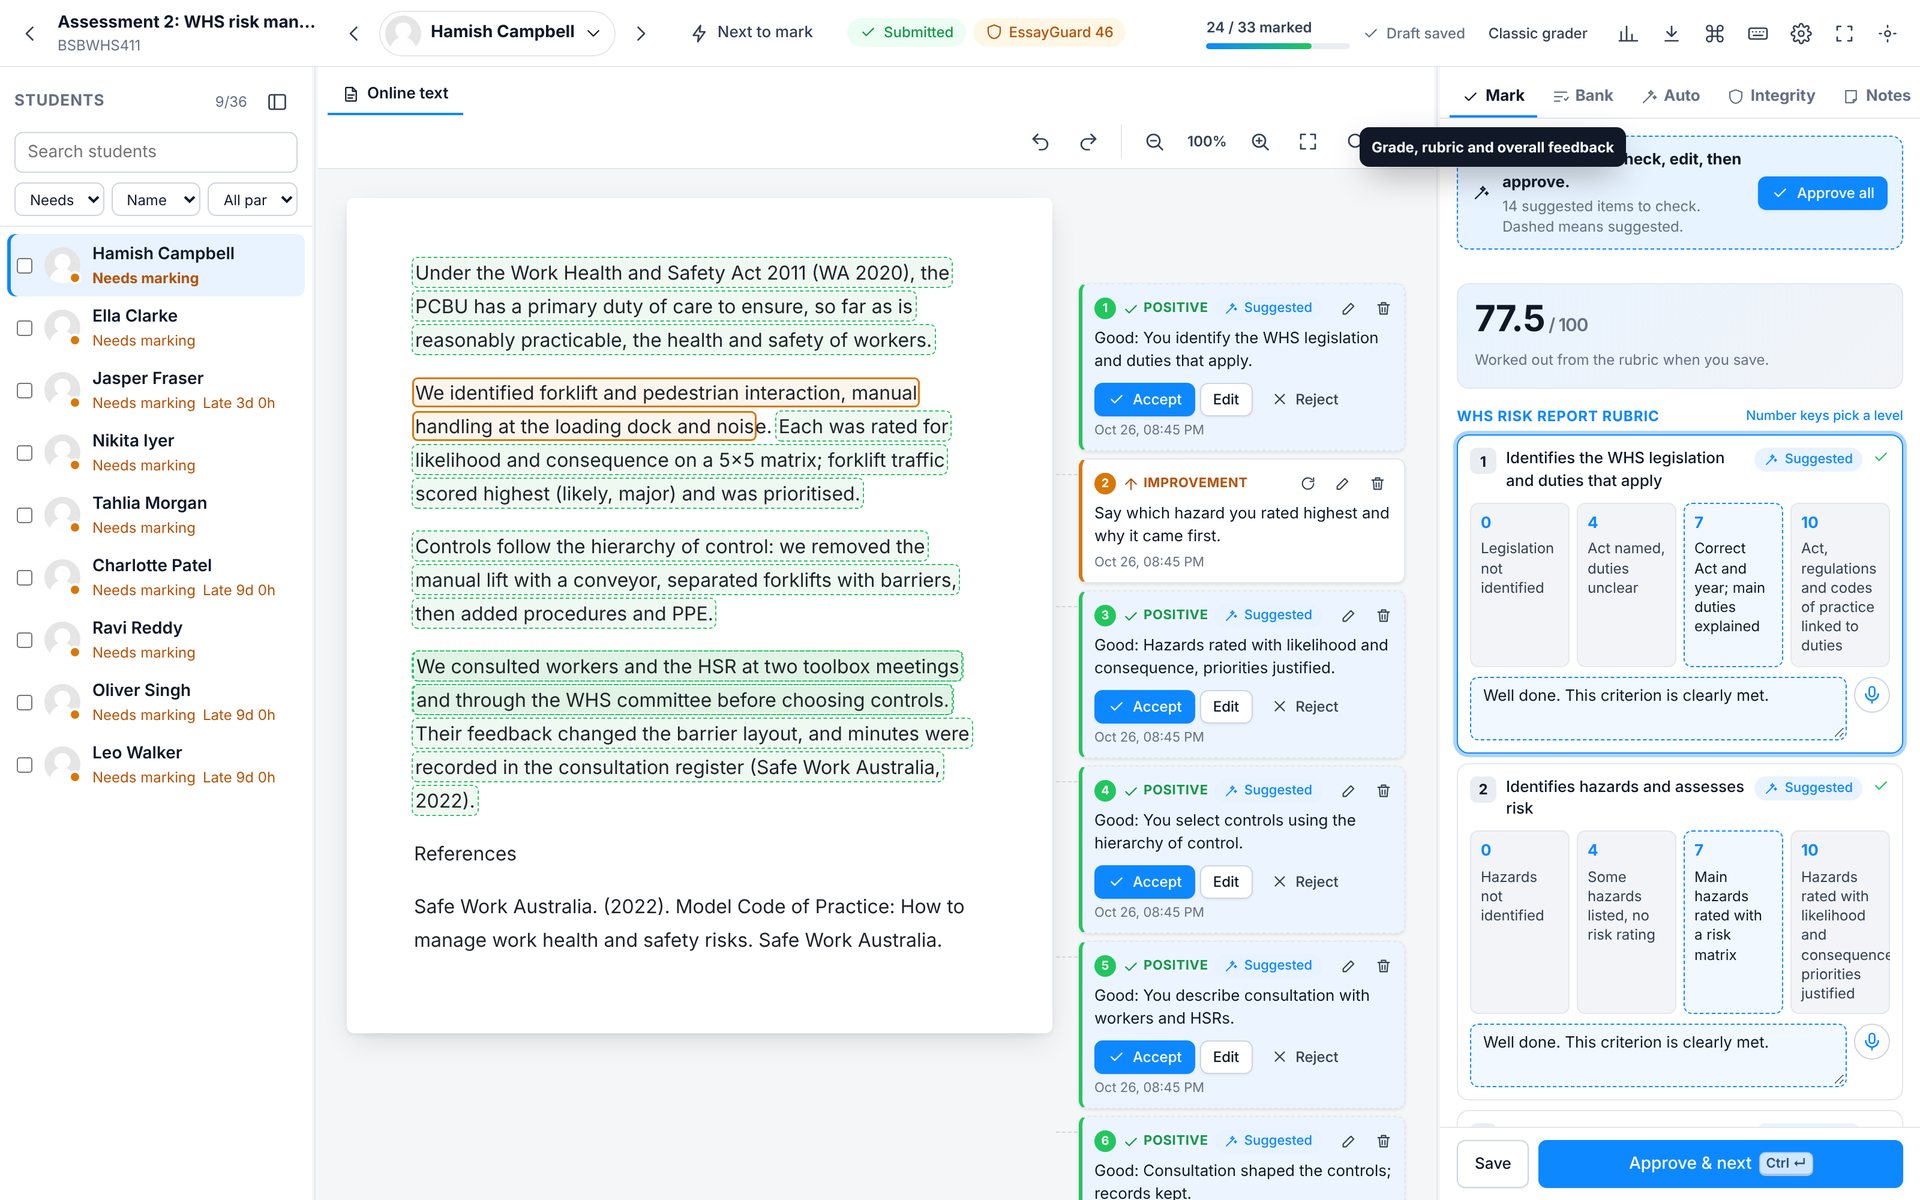Toggle fullscreen in the top bar
Viewport: 1920px width, 1200px height.
pos(1844,33)
